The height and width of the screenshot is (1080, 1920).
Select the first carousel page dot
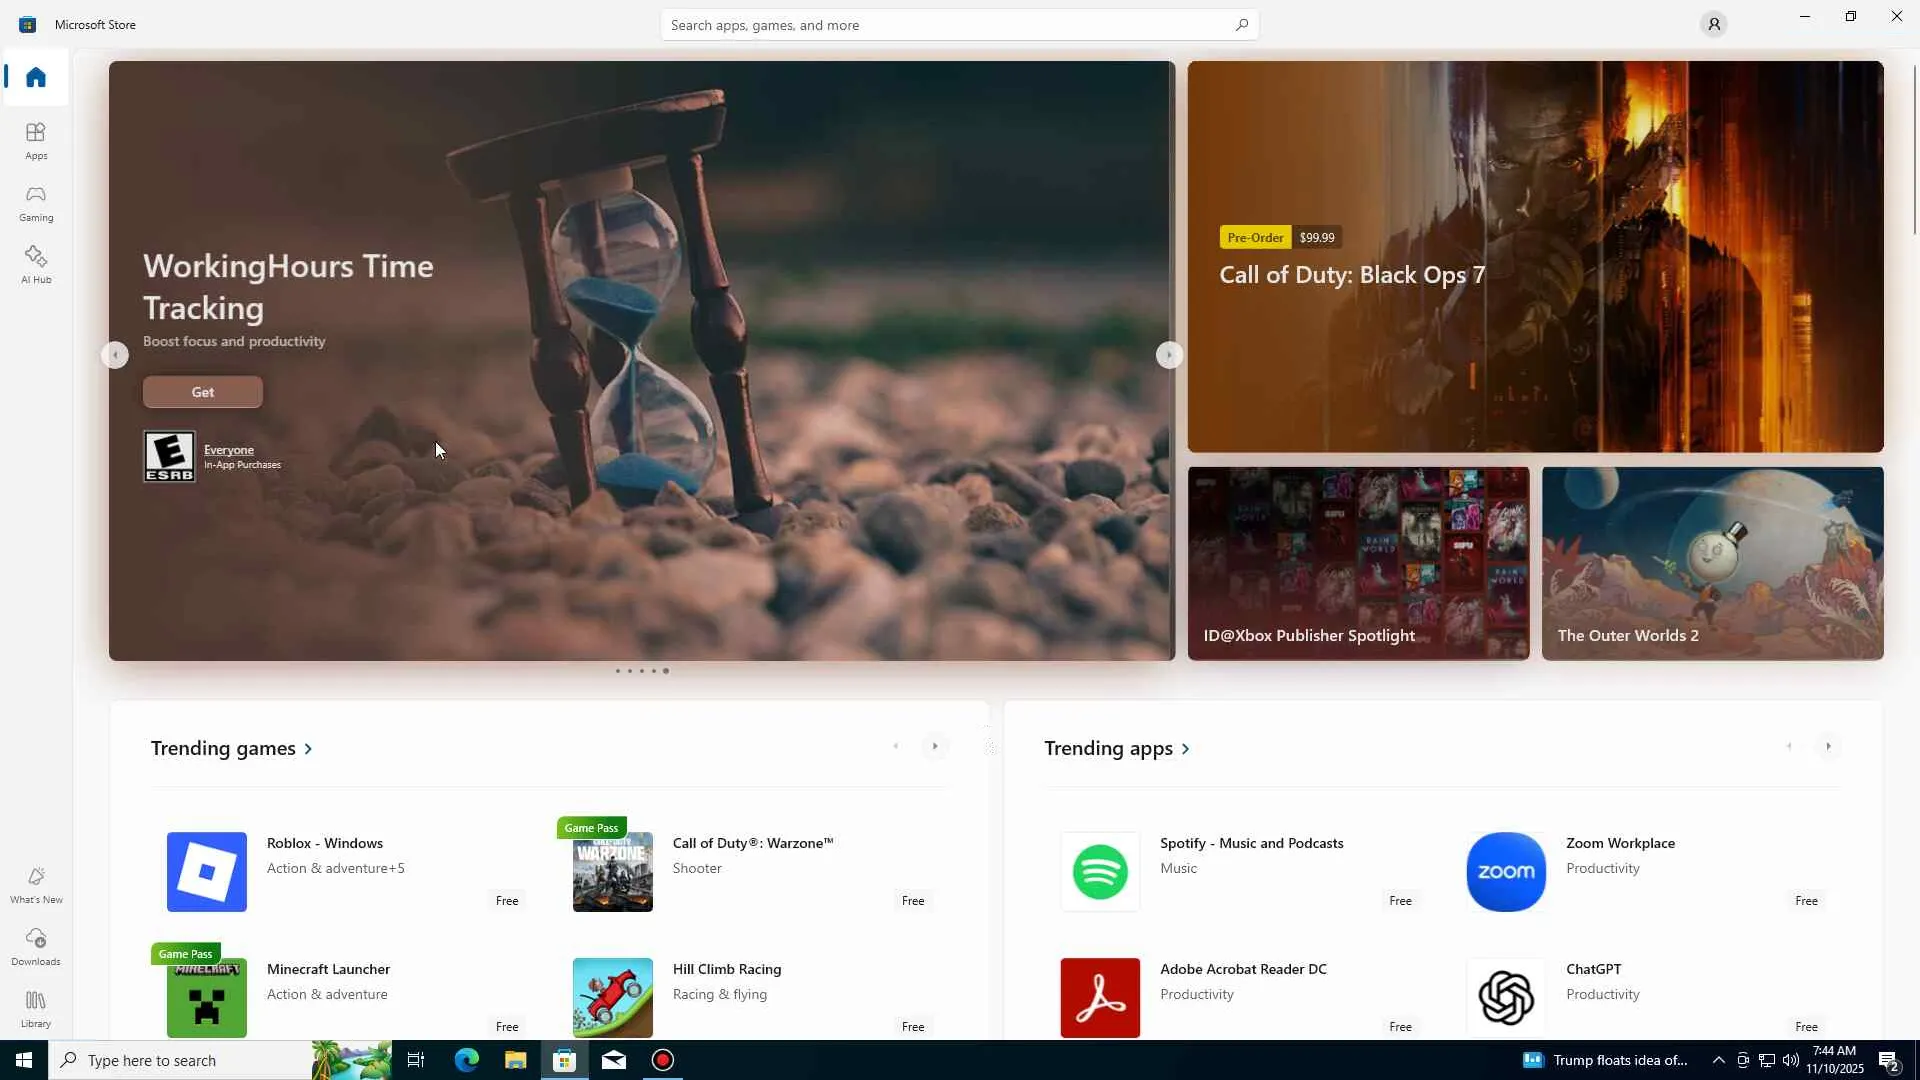coord(618,671)
